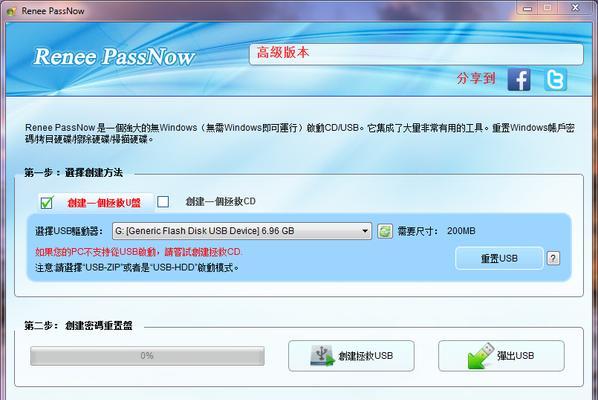Open the question mark help beside 重置USB
598x400 pixels.
(553, 258)
